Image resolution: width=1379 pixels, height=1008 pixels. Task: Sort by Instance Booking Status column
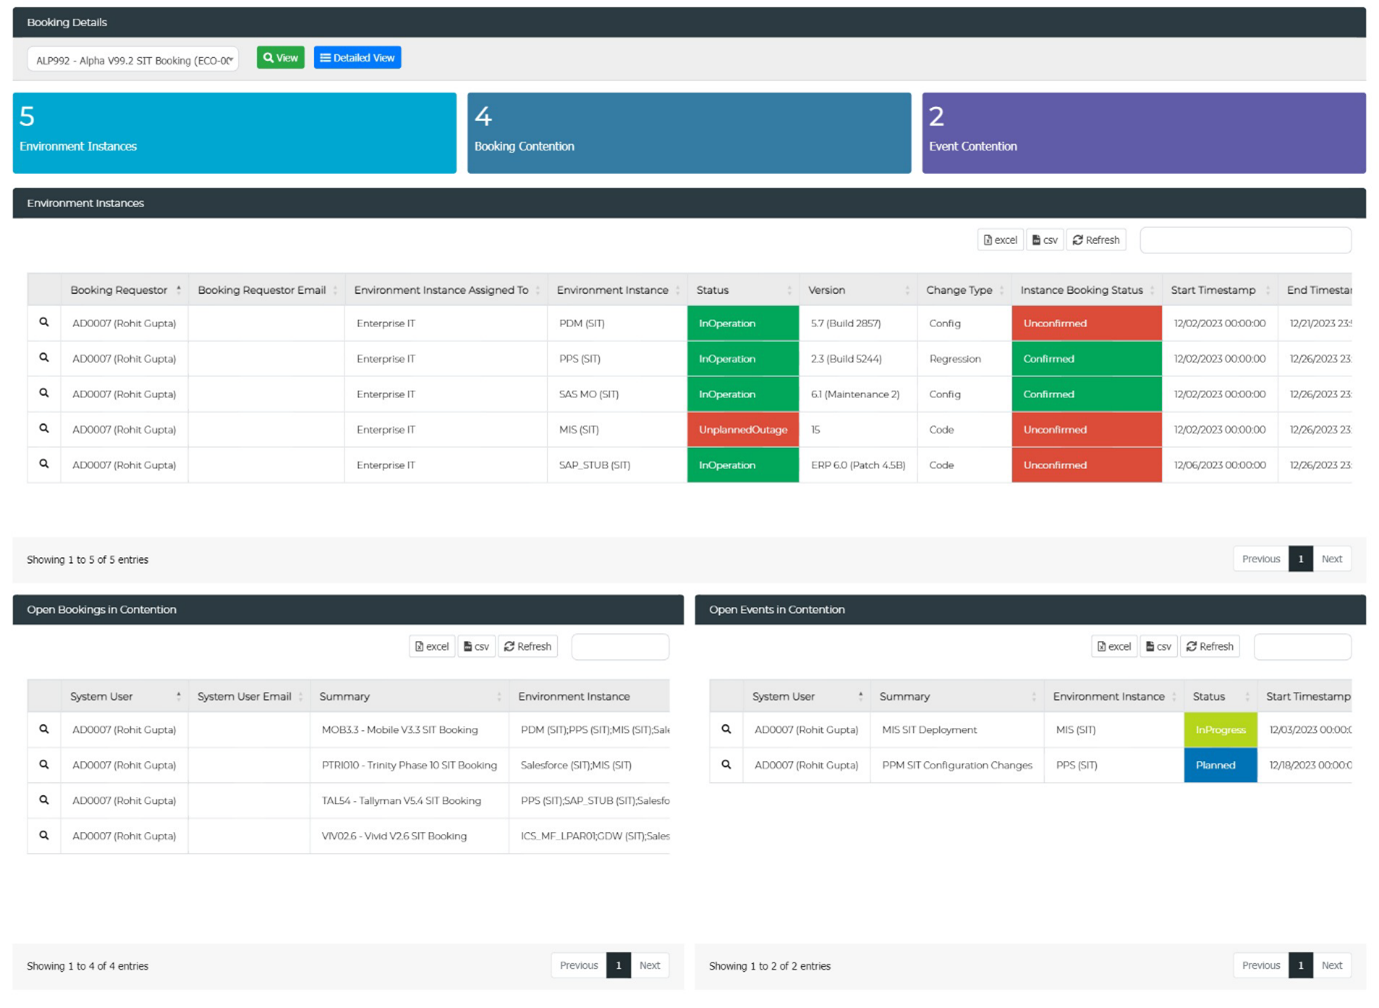coord(1086,290)
